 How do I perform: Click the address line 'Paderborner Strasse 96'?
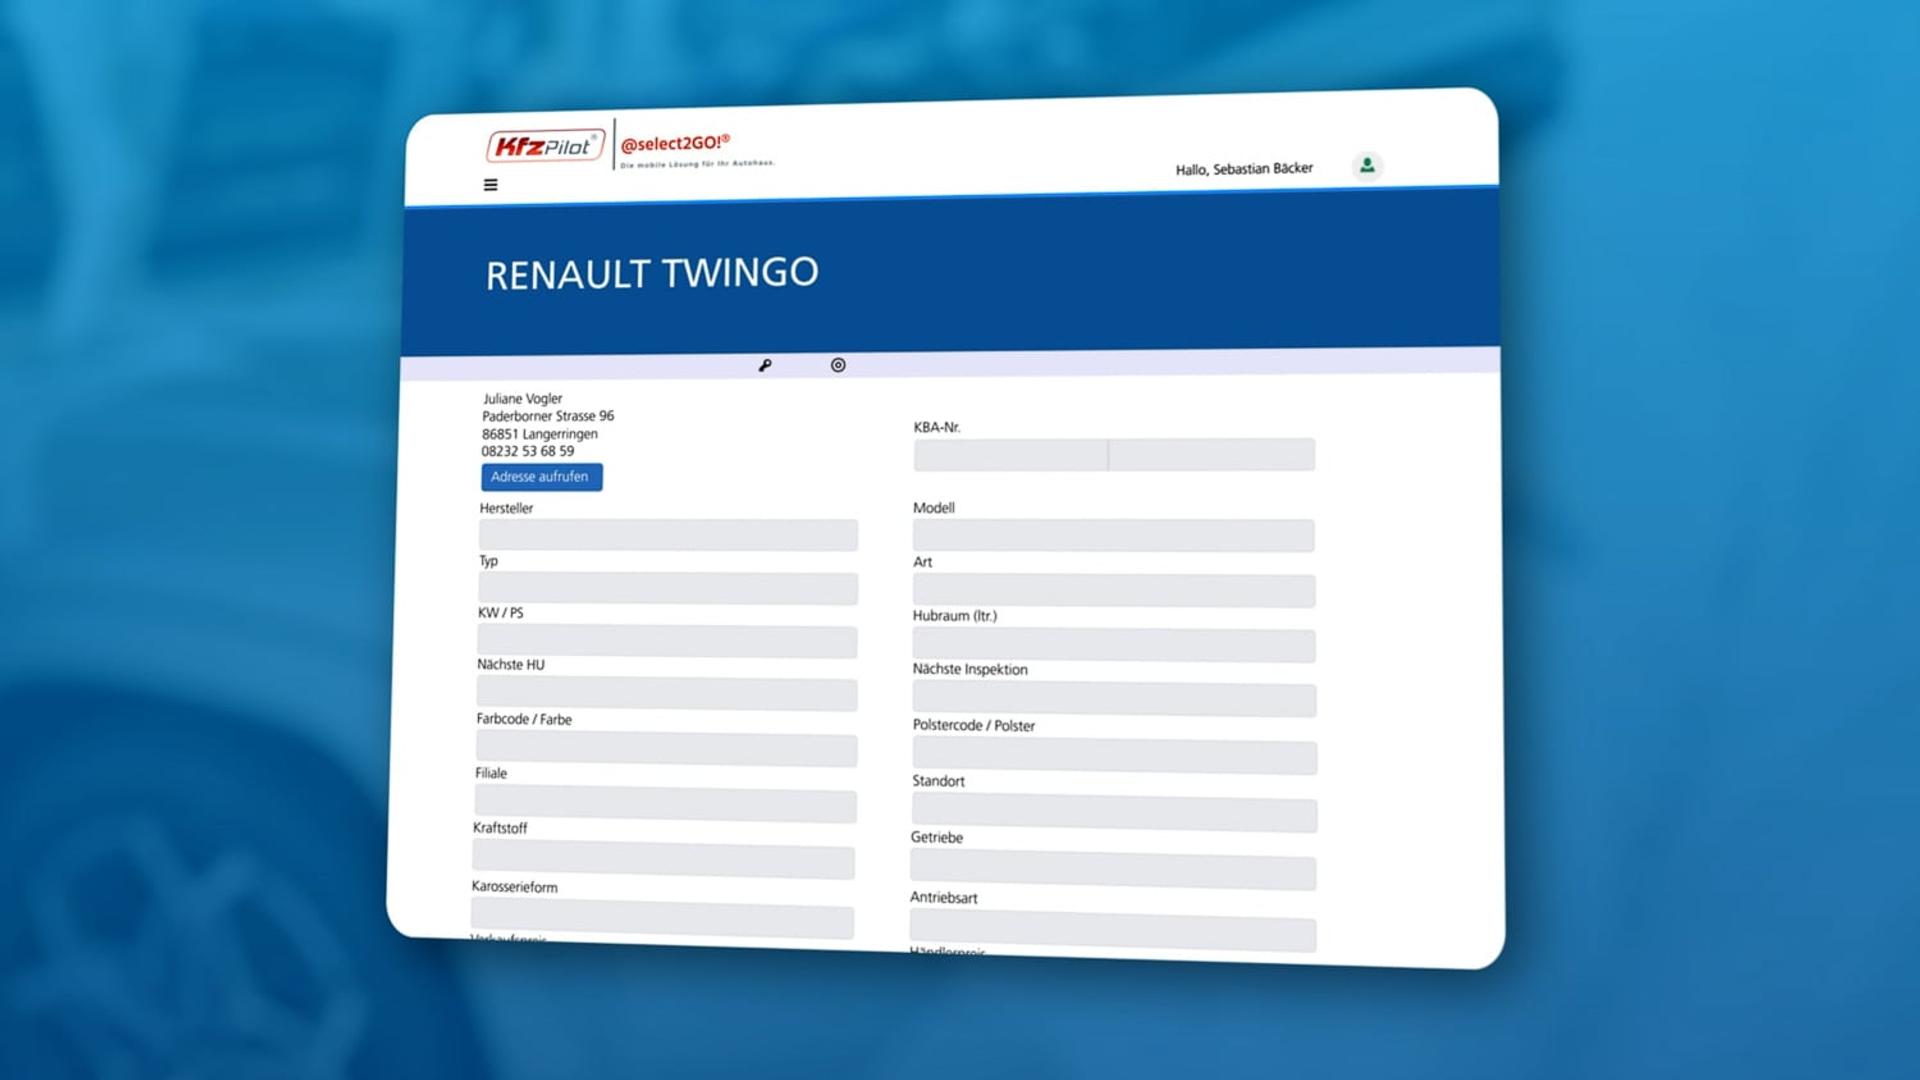(x=548, y=416)
